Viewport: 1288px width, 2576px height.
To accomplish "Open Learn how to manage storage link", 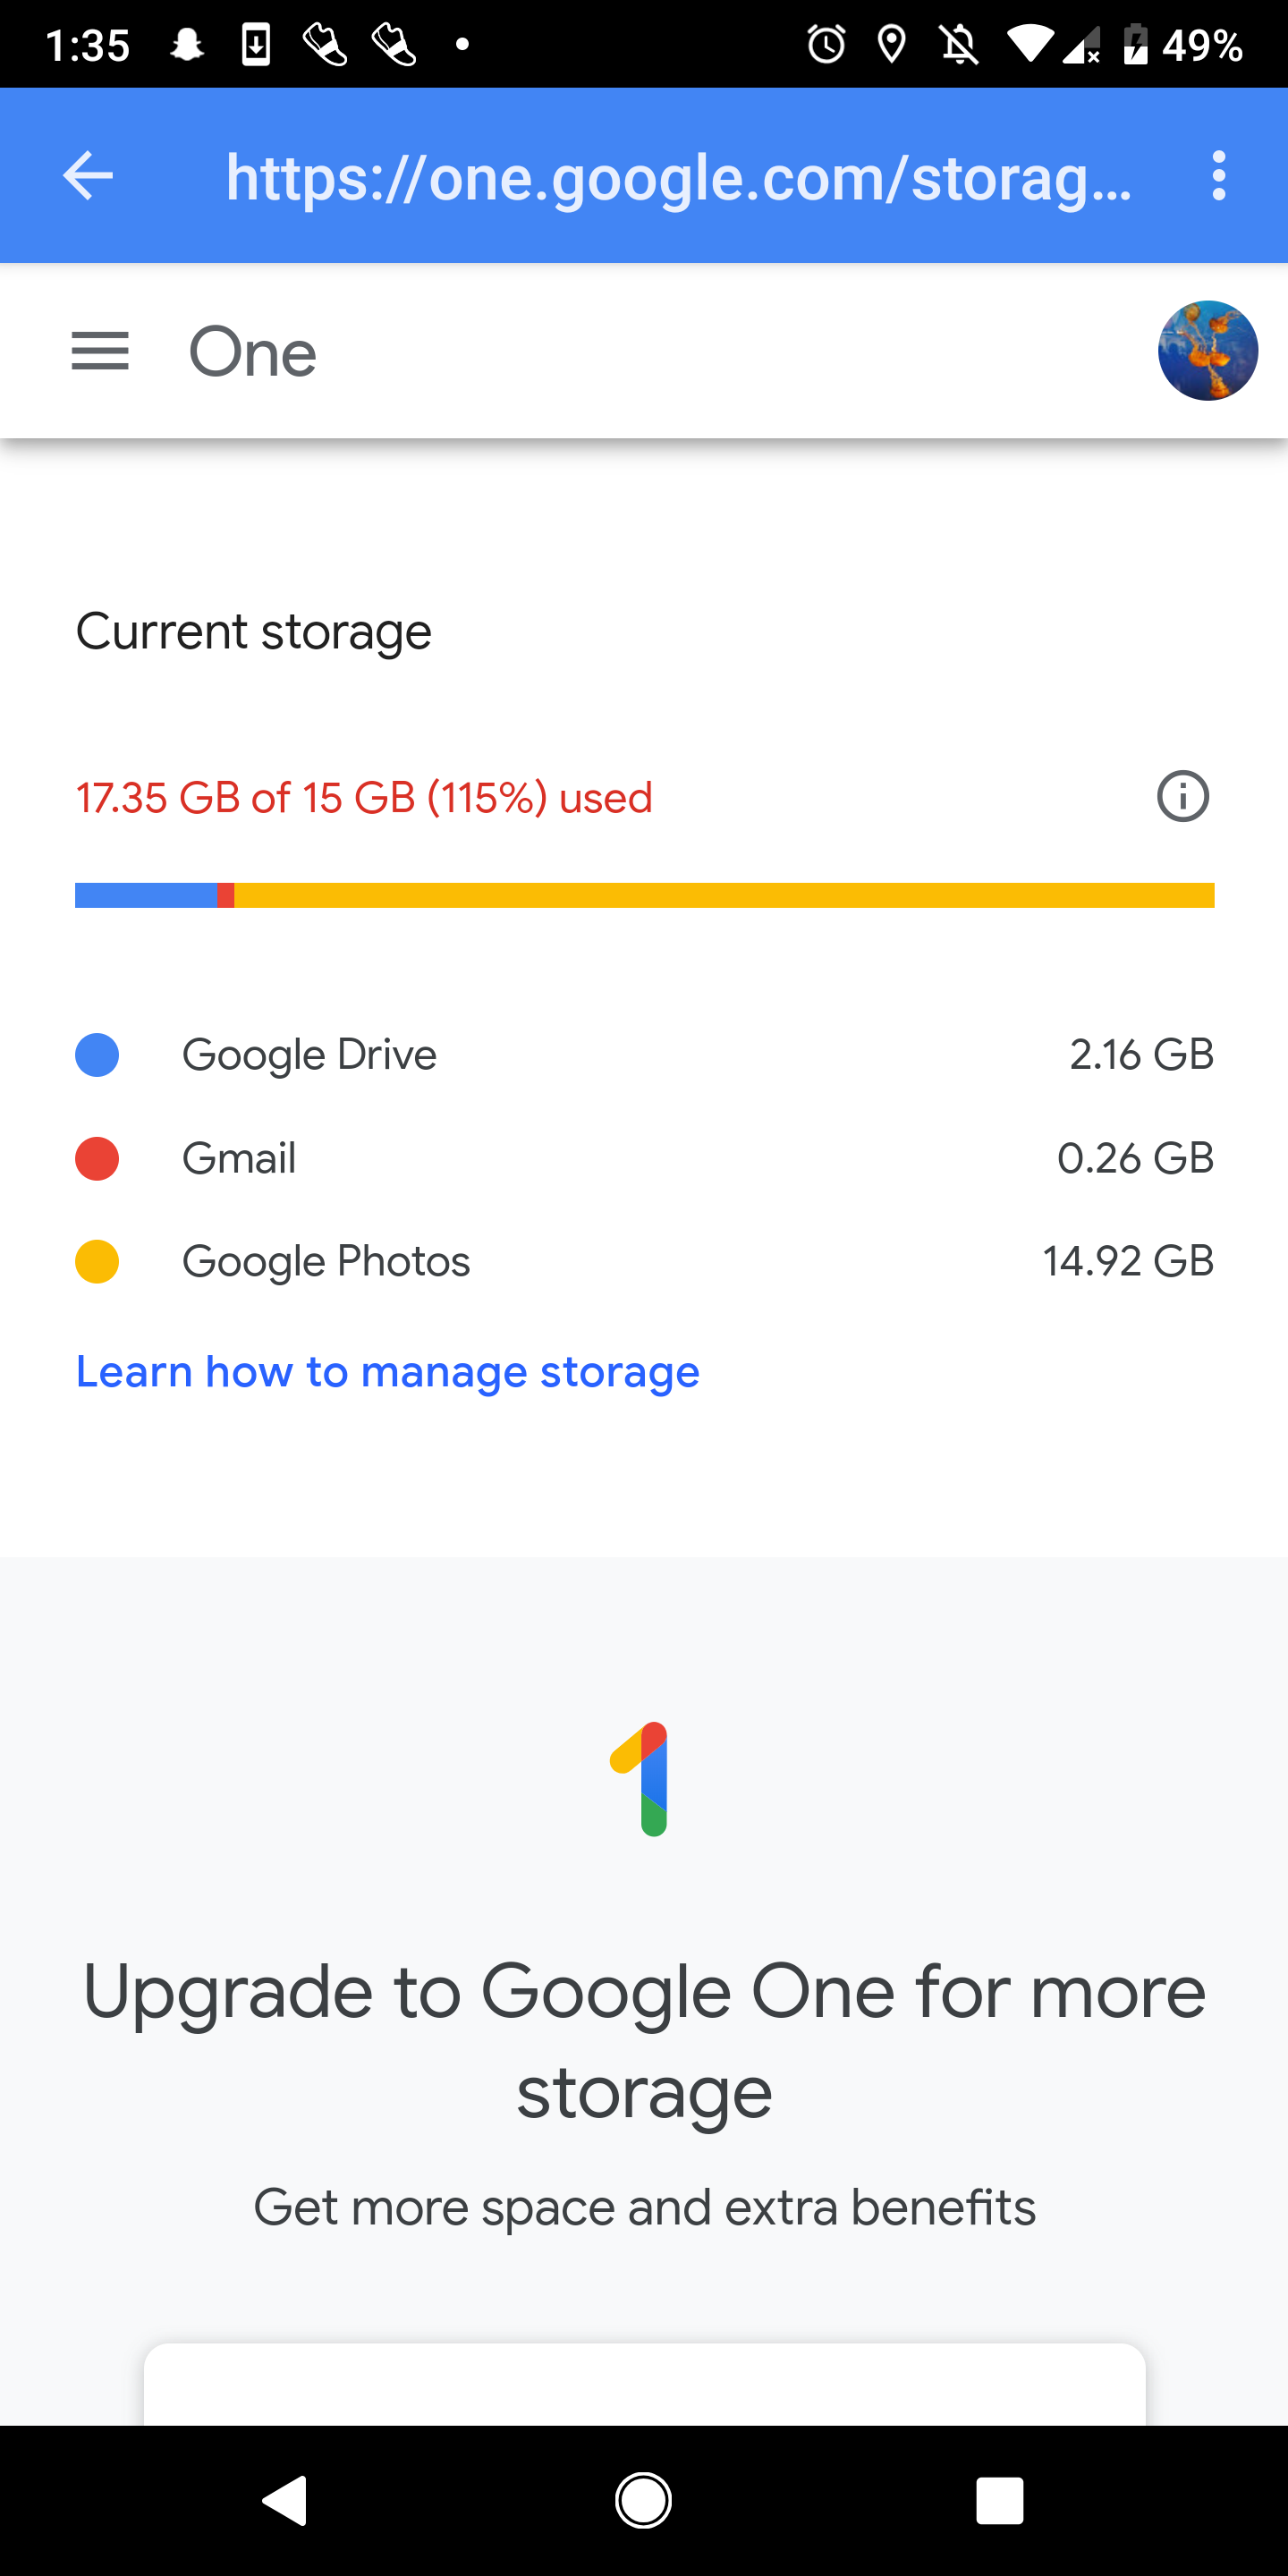I will (x=388, y=1372).
